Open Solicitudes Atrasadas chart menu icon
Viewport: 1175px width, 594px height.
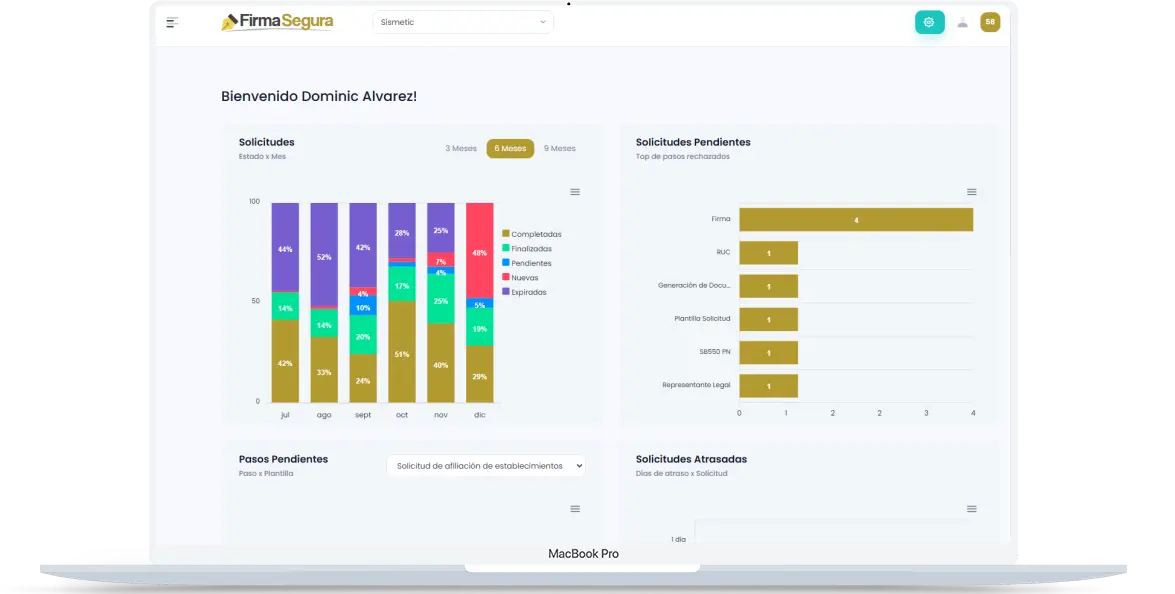971,509
